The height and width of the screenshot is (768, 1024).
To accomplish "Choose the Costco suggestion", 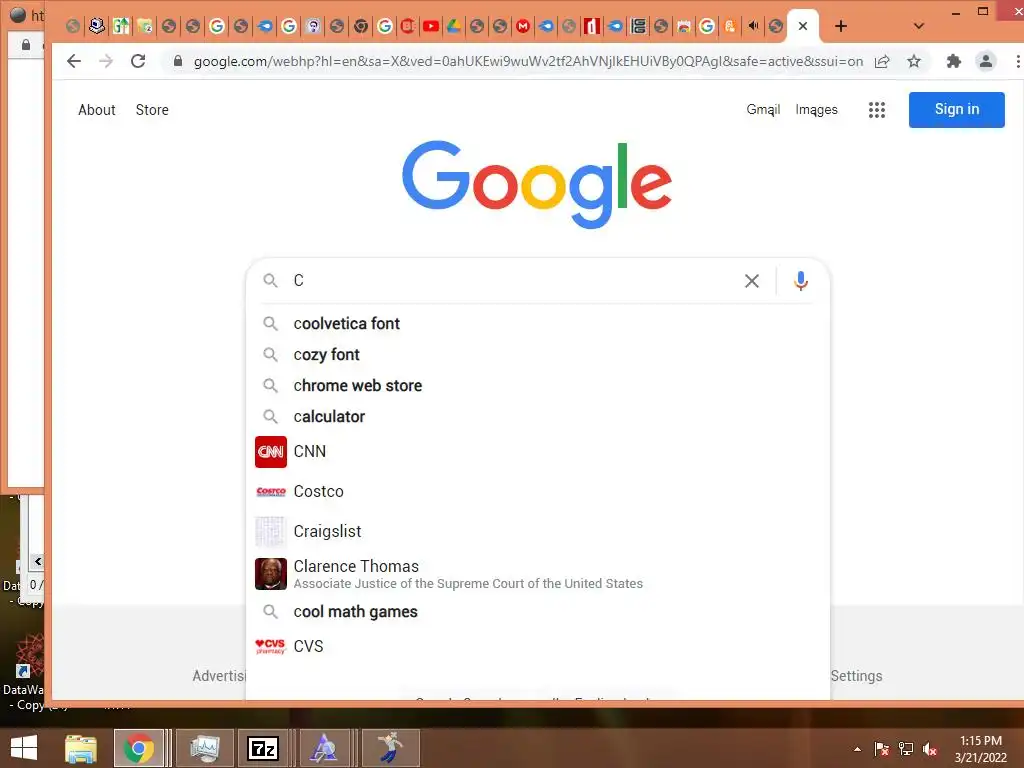I will coord(537,491).
